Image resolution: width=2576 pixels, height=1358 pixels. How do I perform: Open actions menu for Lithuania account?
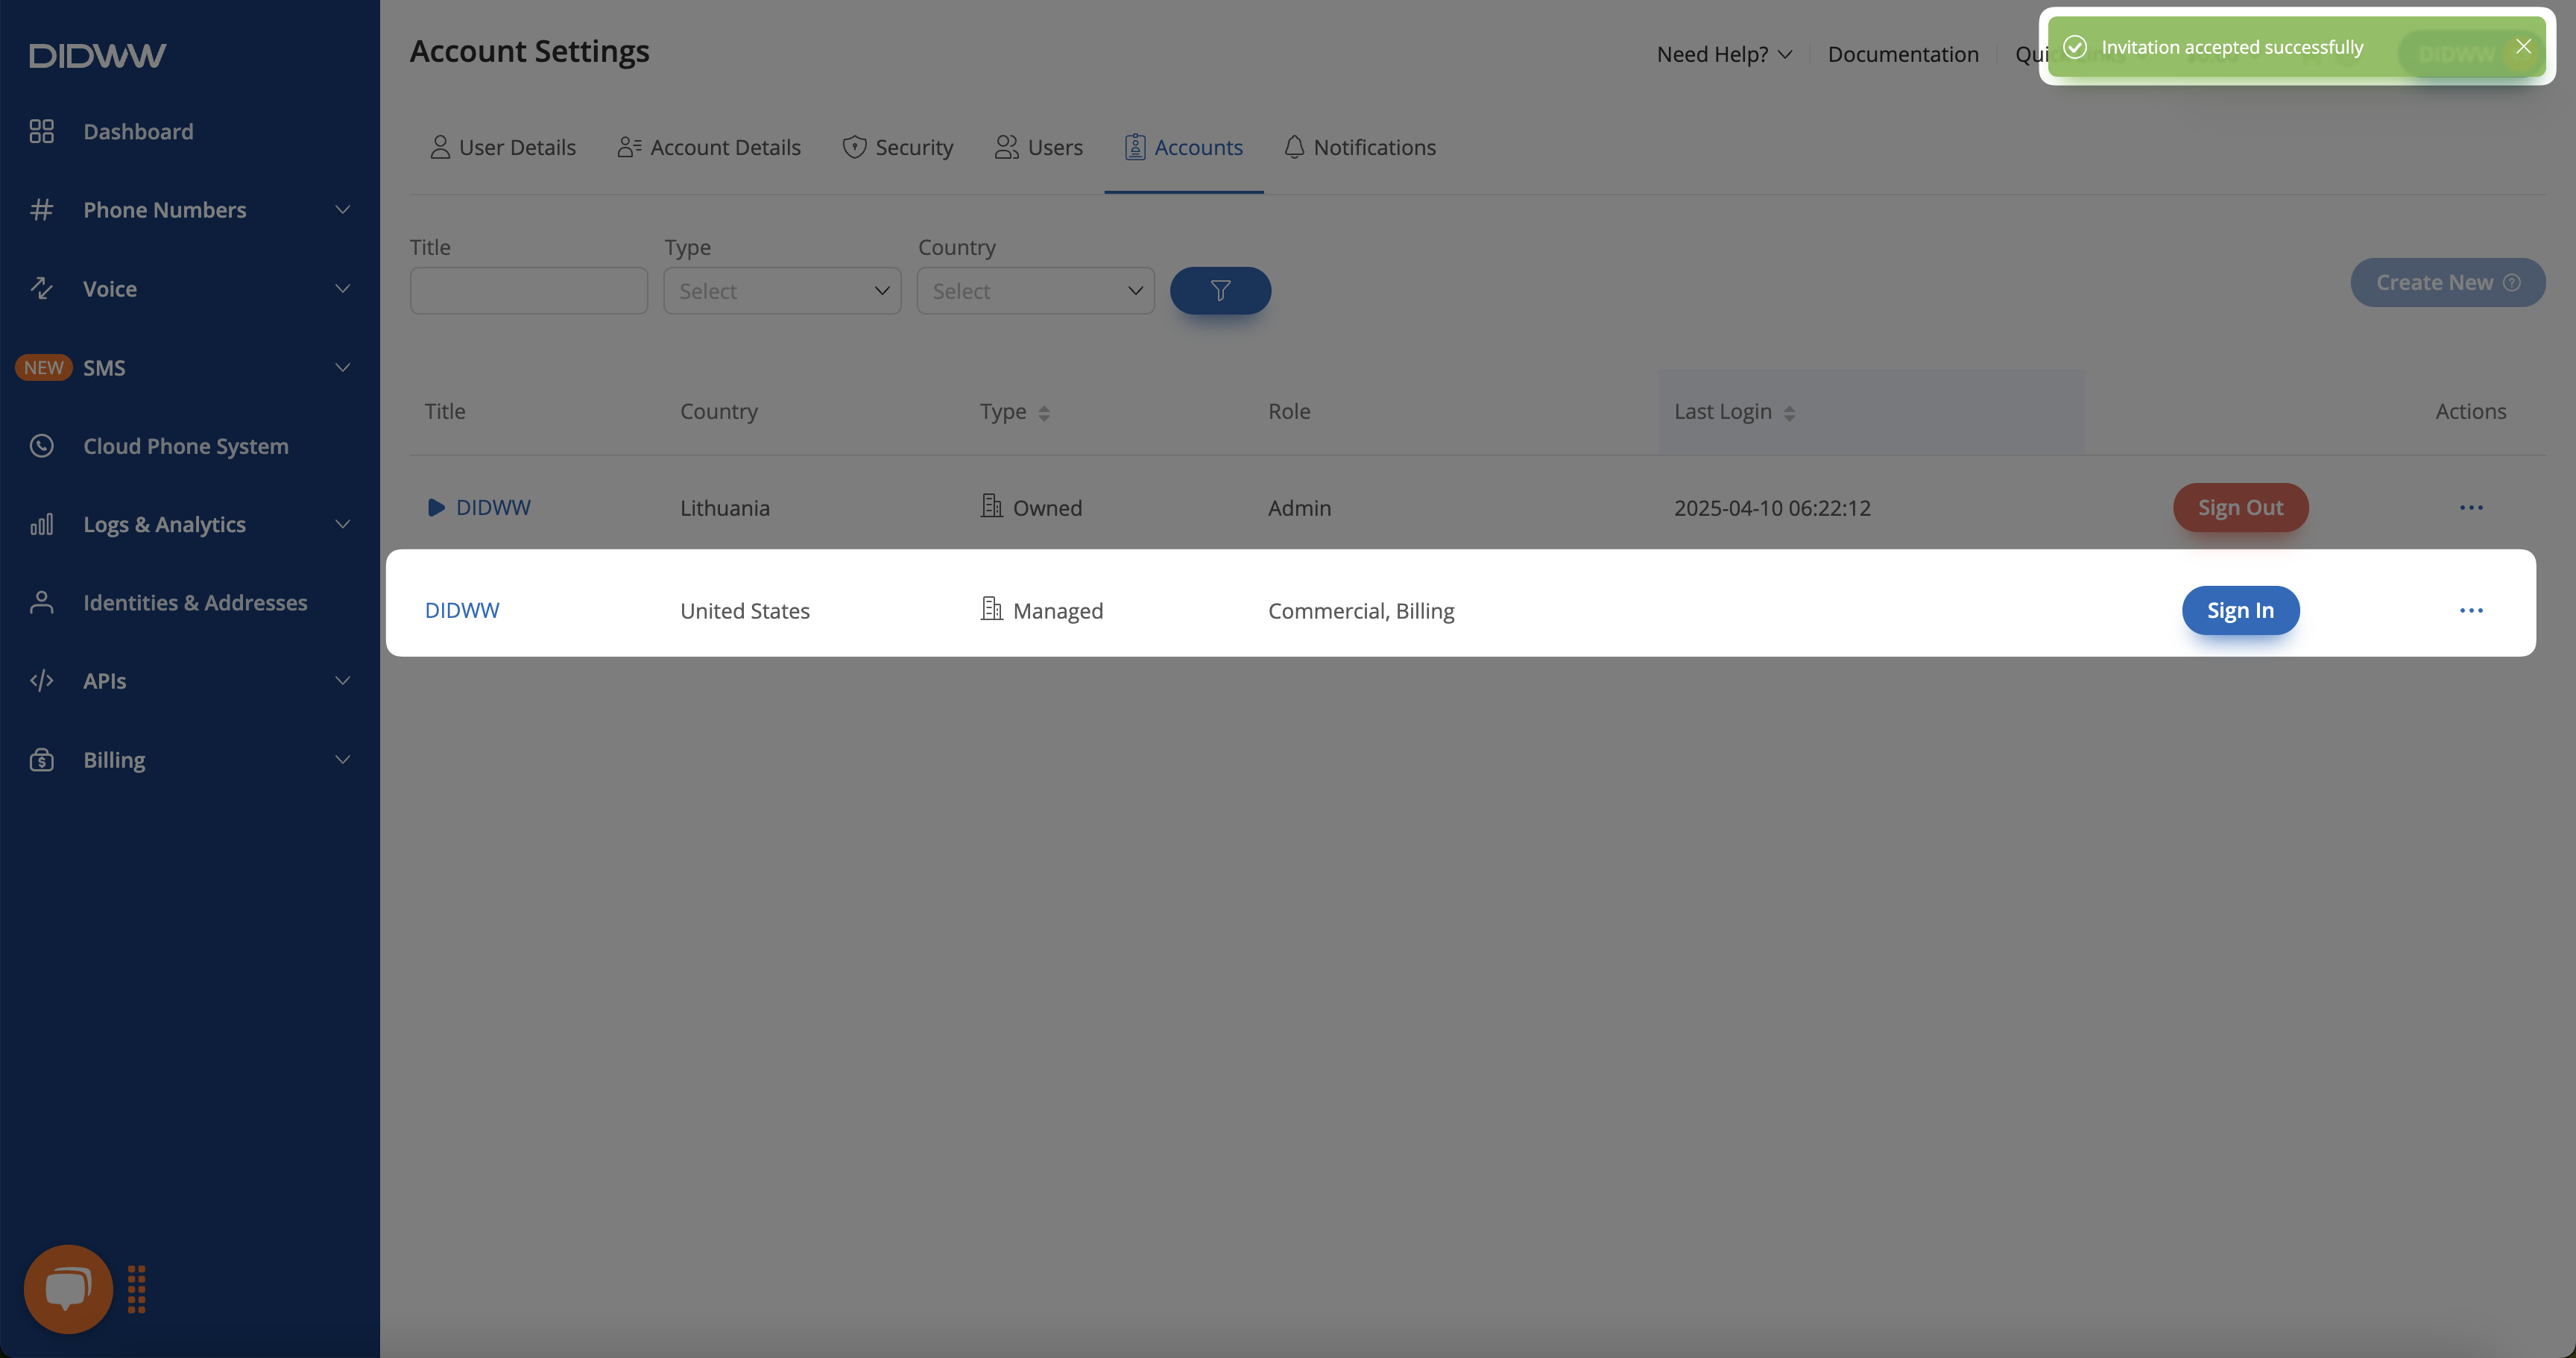[2471, 508]
